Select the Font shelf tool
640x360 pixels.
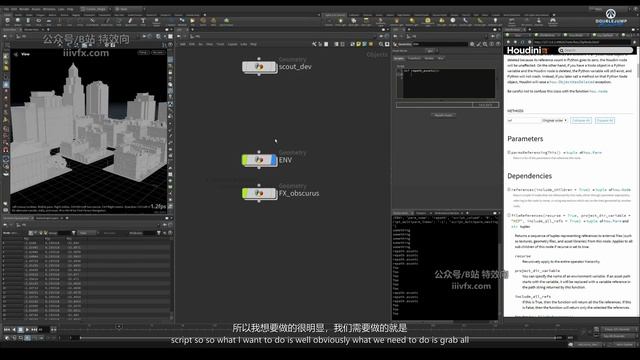point(143,20)
